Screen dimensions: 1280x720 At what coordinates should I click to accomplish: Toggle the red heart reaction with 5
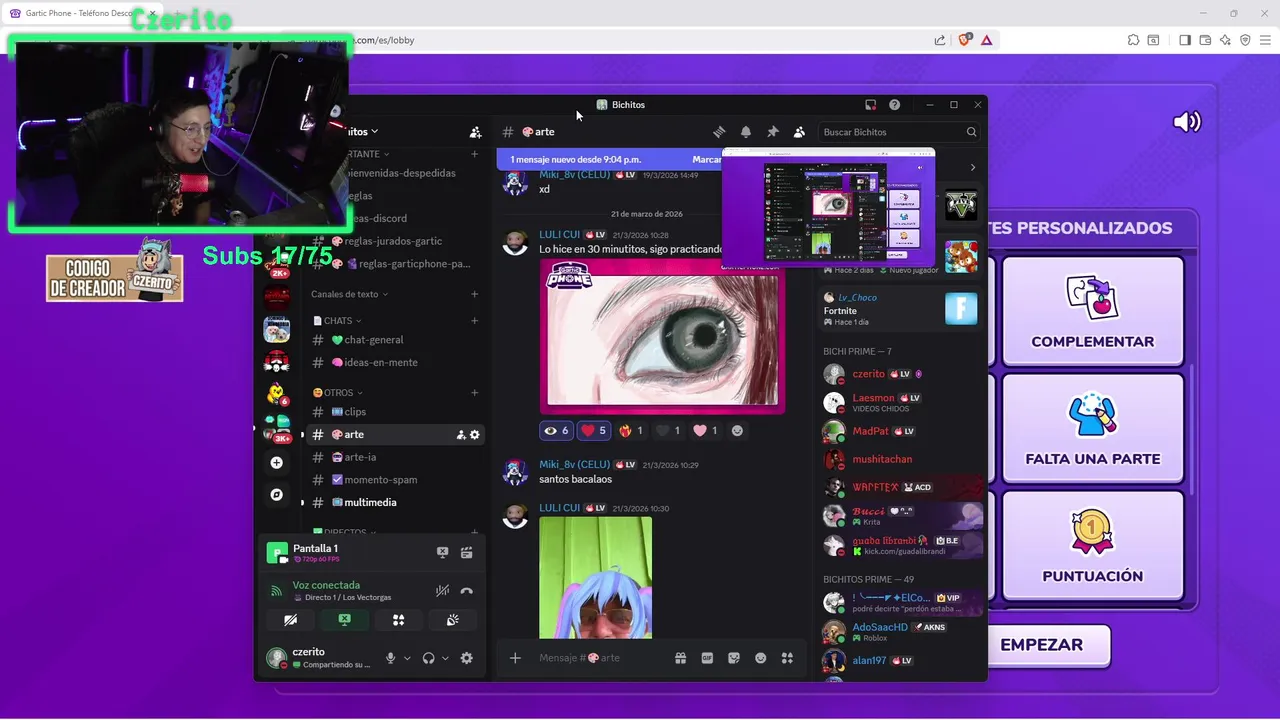point(594,431)
